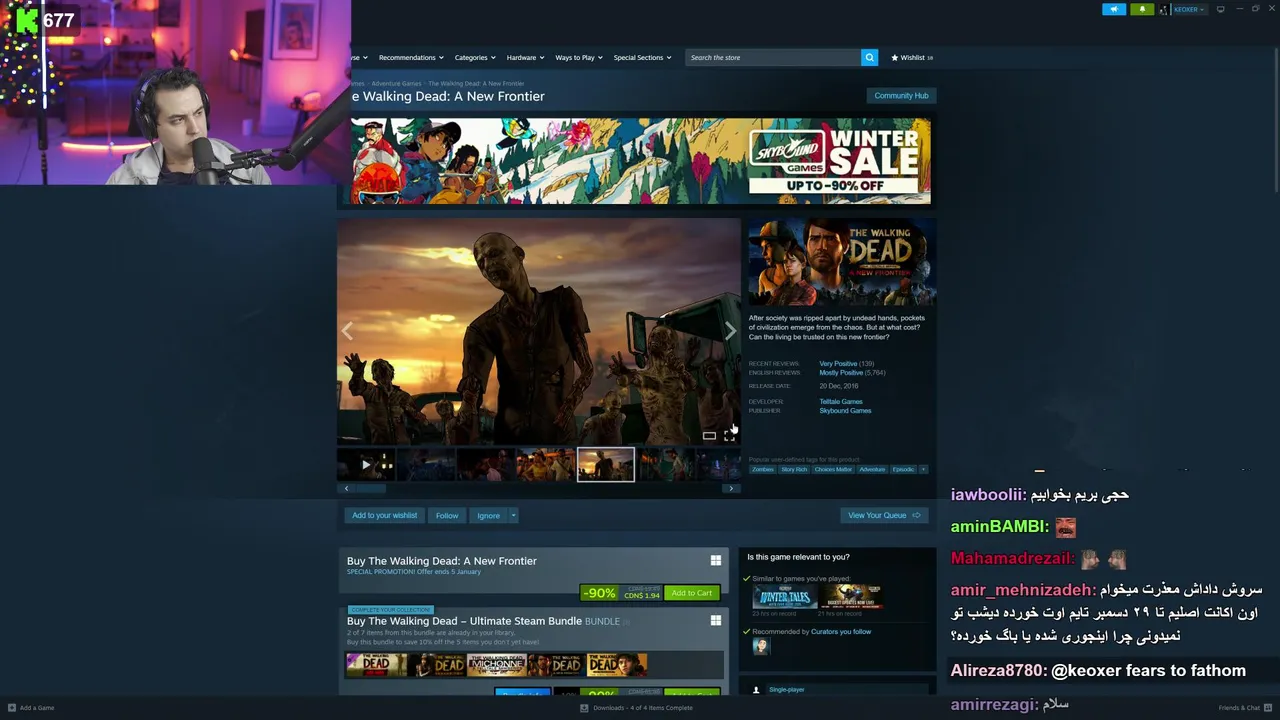Click Add to your wishlist
Screen dimensions: 1280x720
[x=384, y=515]
